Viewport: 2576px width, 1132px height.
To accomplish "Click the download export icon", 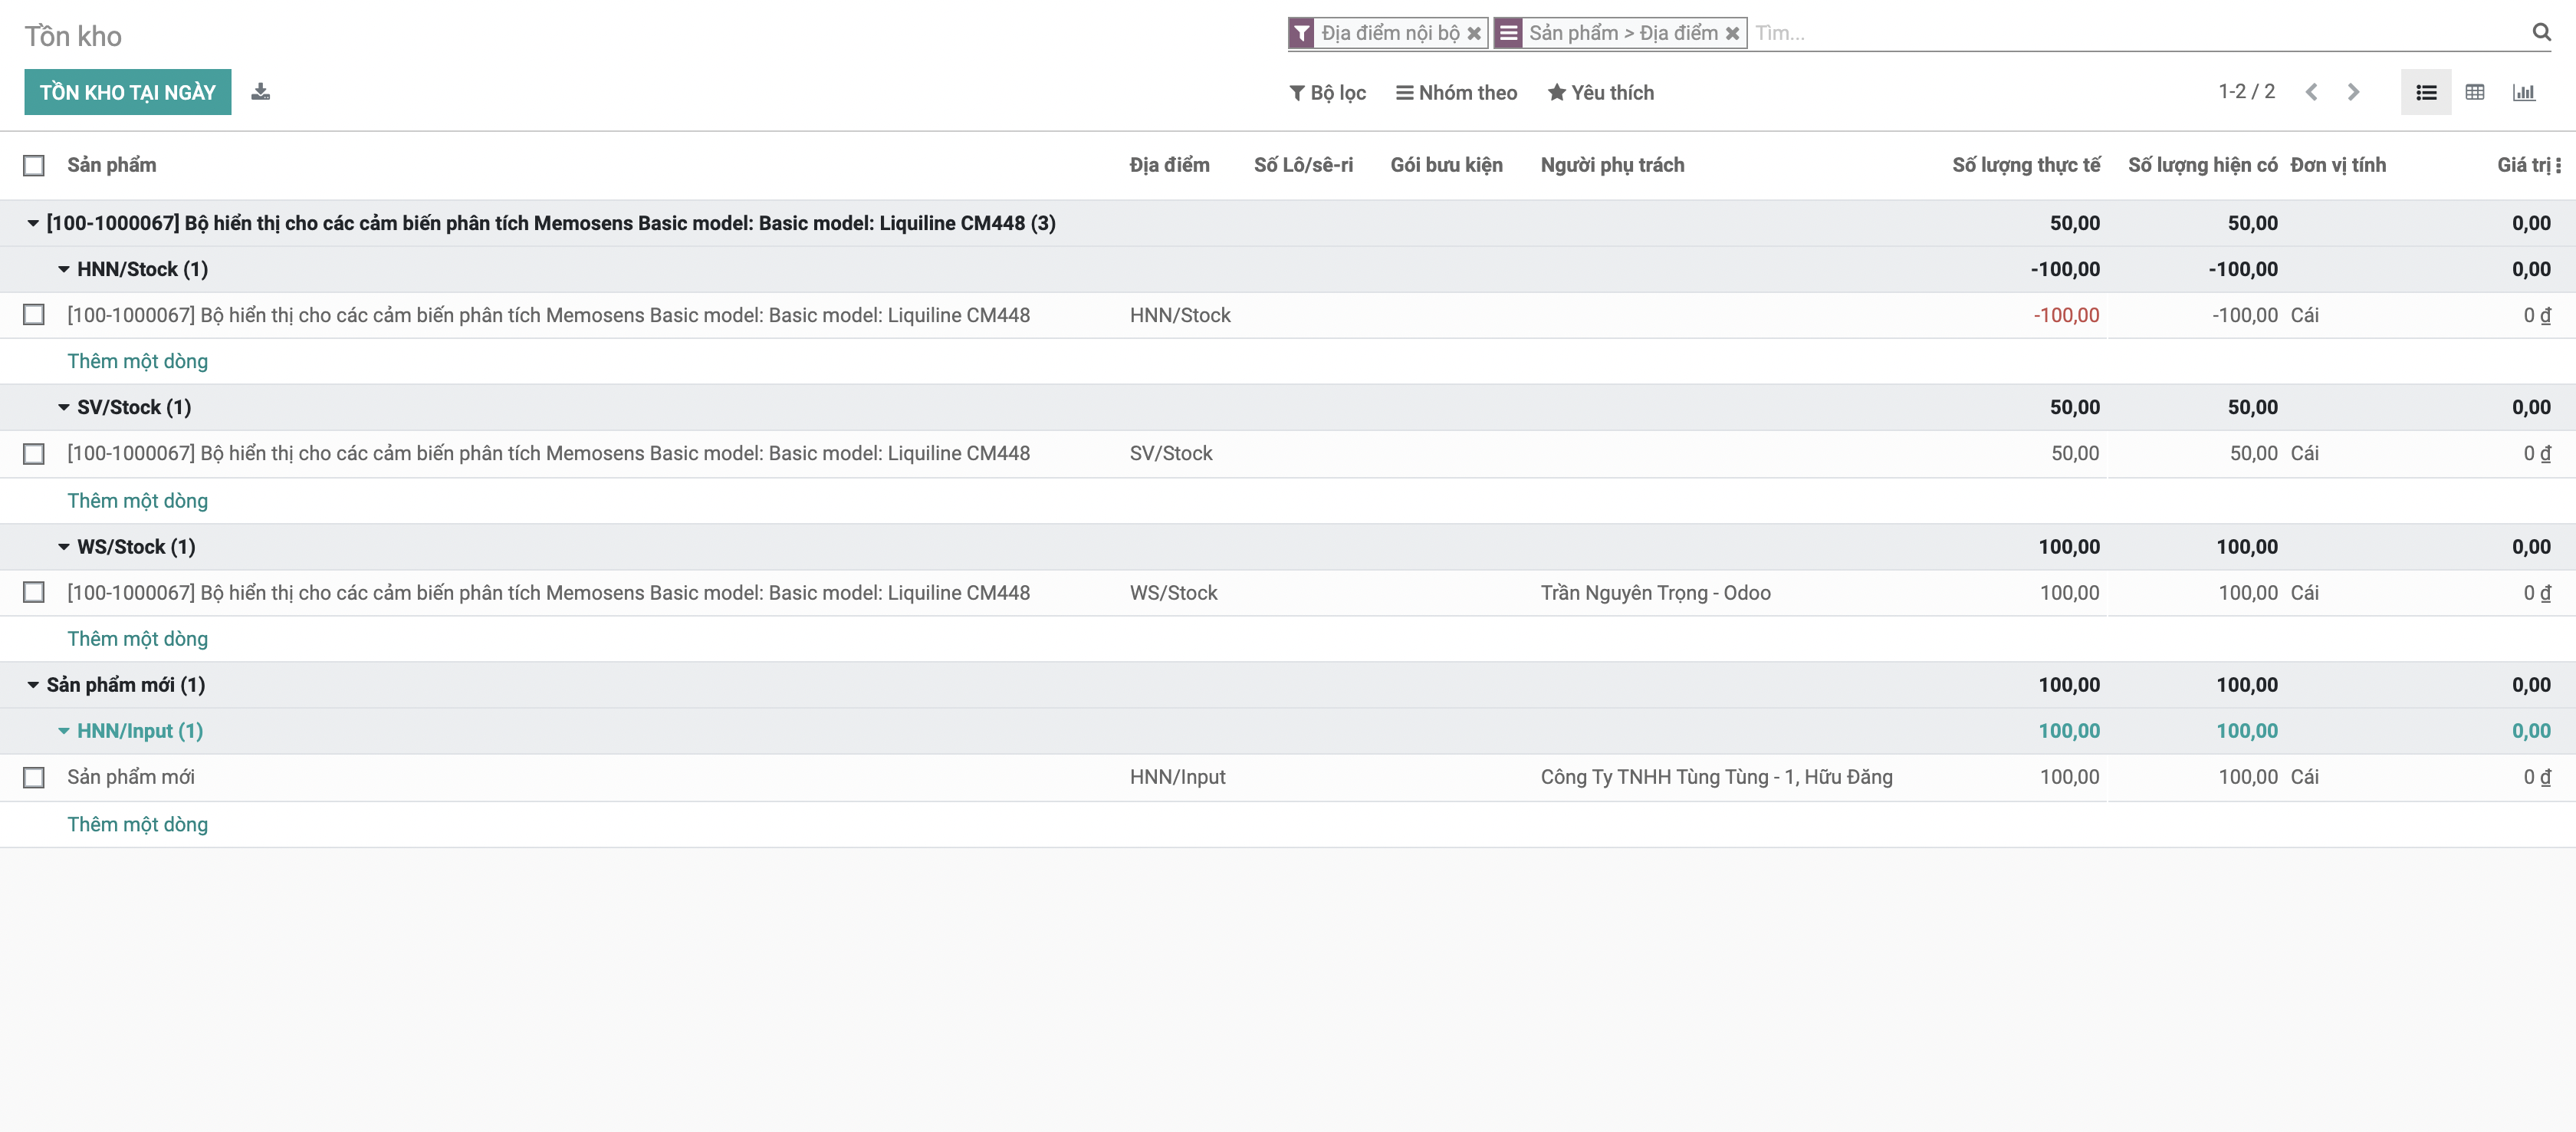I will [260, 92].
